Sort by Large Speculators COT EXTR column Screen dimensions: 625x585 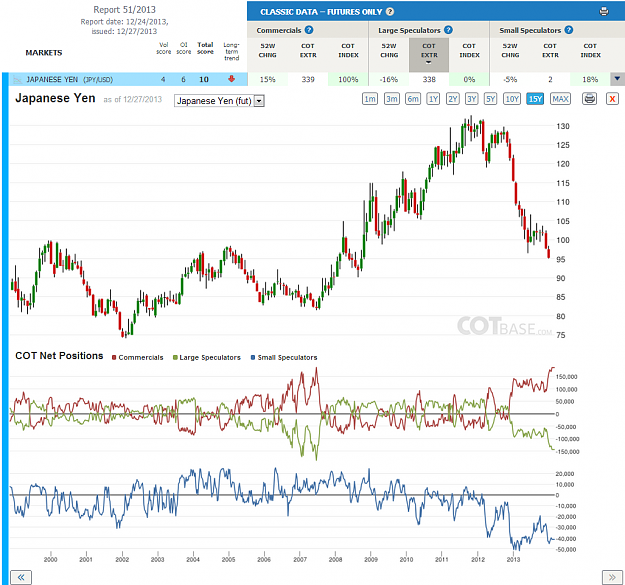pyautogui.click(x=429, y=53)
